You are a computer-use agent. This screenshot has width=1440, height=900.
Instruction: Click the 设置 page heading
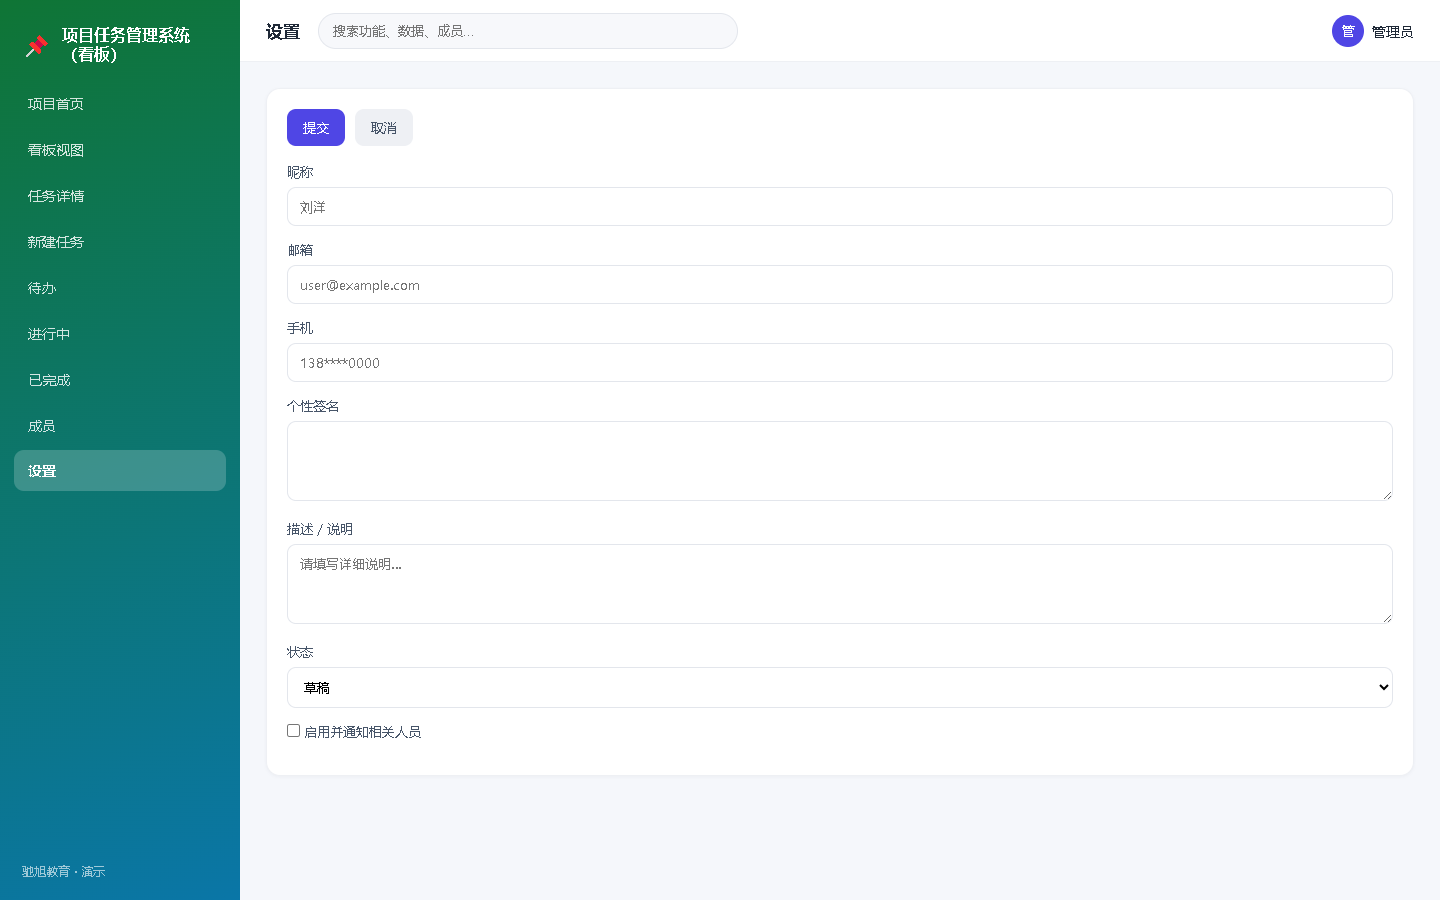[283, 32]
